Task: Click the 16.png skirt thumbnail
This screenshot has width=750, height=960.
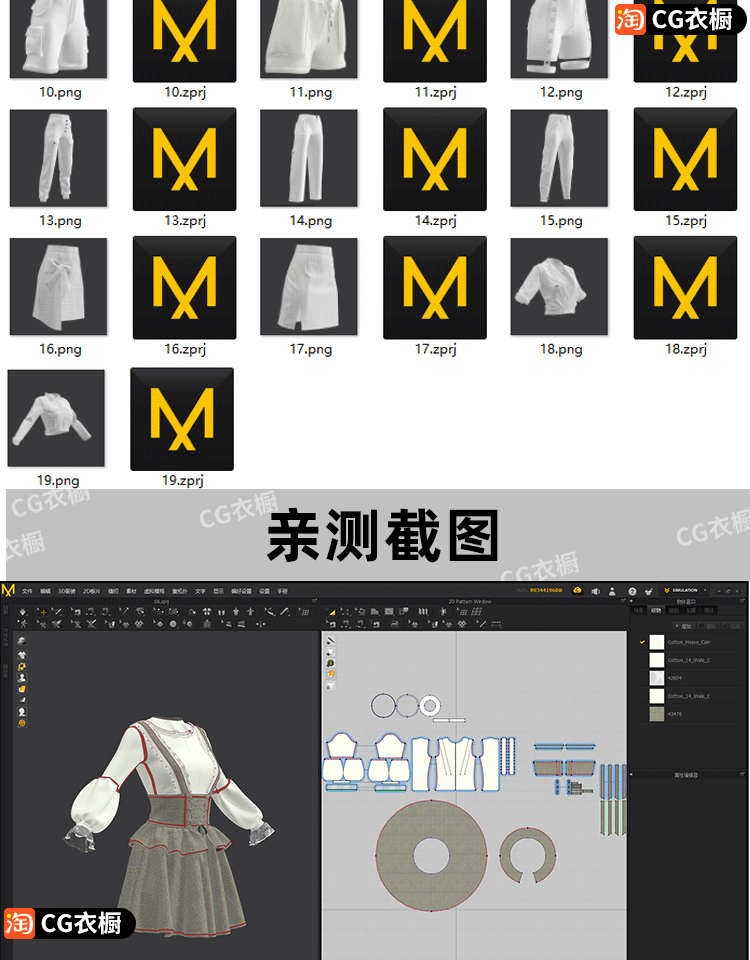Action: coord(59,287)
